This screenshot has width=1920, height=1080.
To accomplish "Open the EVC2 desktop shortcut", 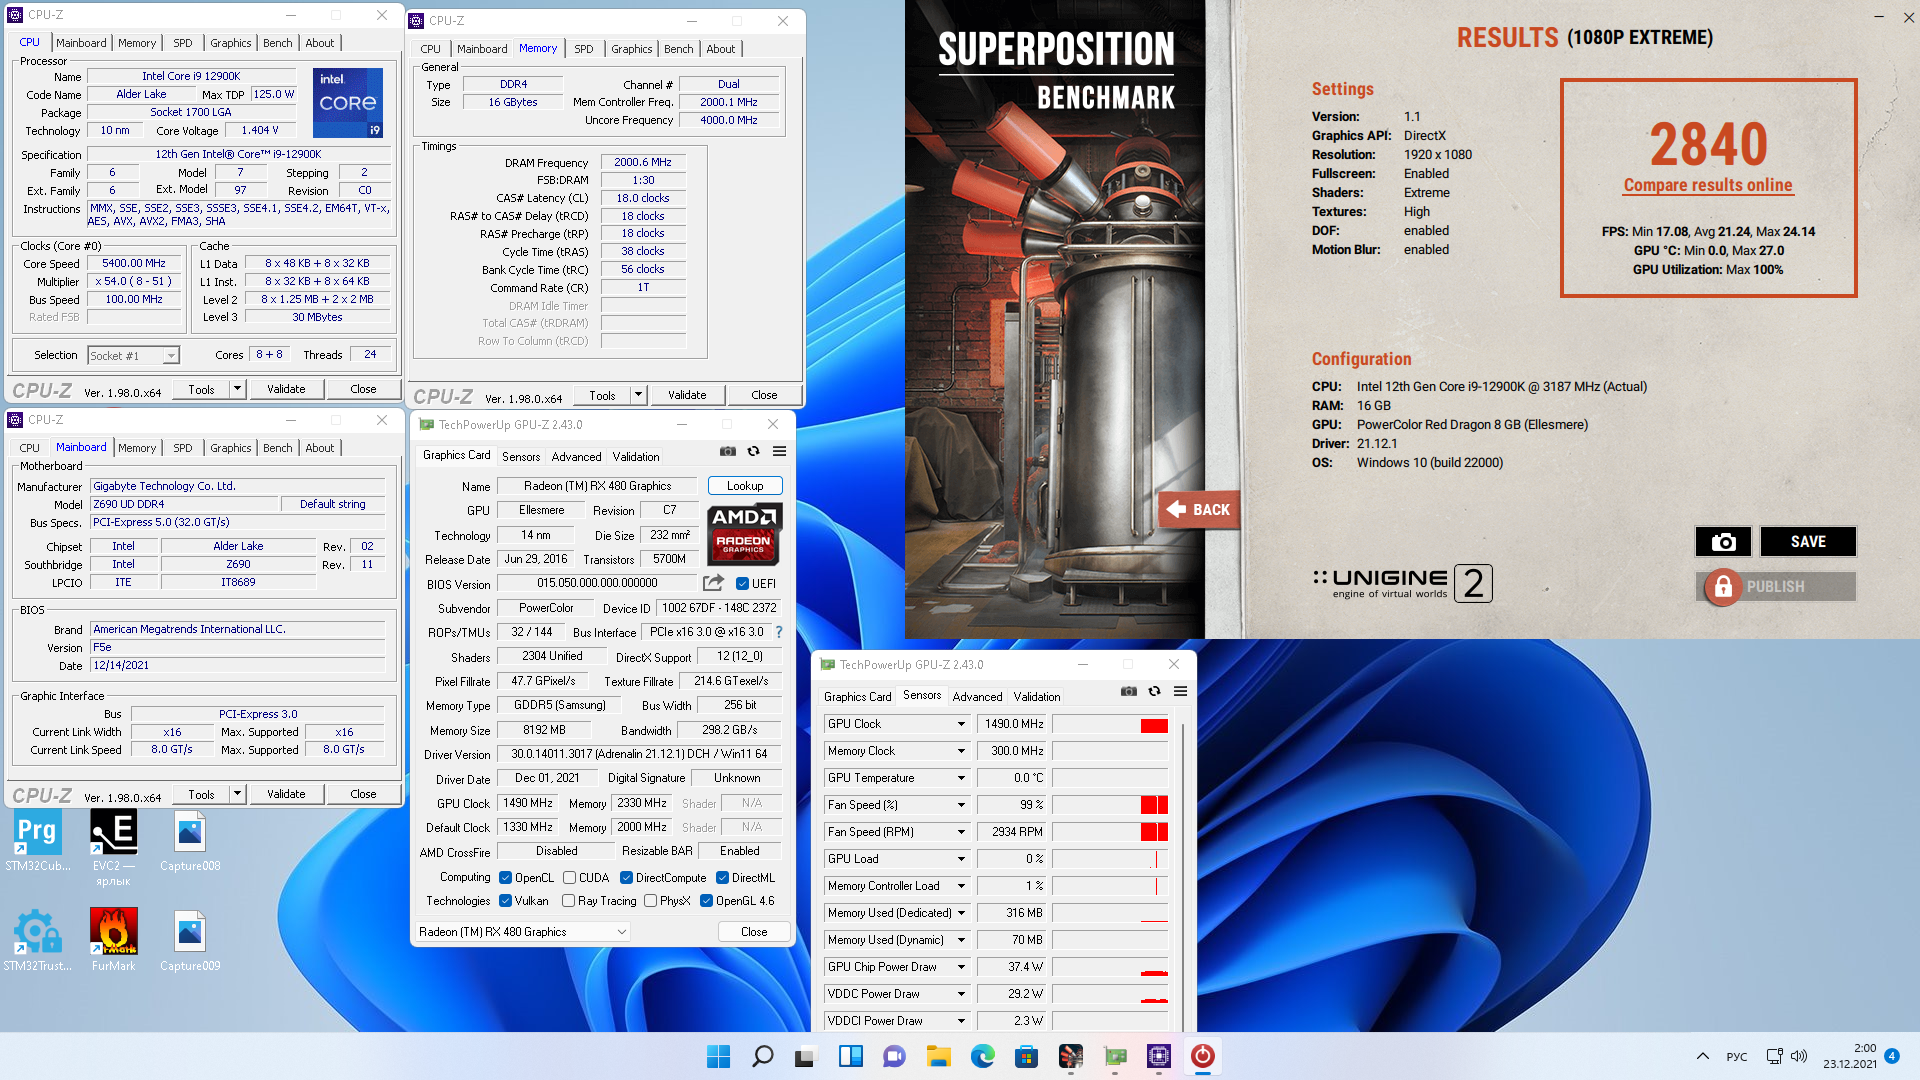I will pyautogui.click(x=114, y=848).
